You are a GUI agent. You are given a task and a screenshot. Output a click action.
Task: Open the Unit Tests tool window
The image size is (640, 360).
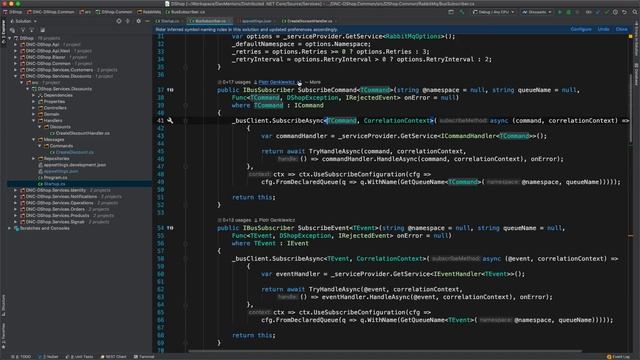point(80,357)
